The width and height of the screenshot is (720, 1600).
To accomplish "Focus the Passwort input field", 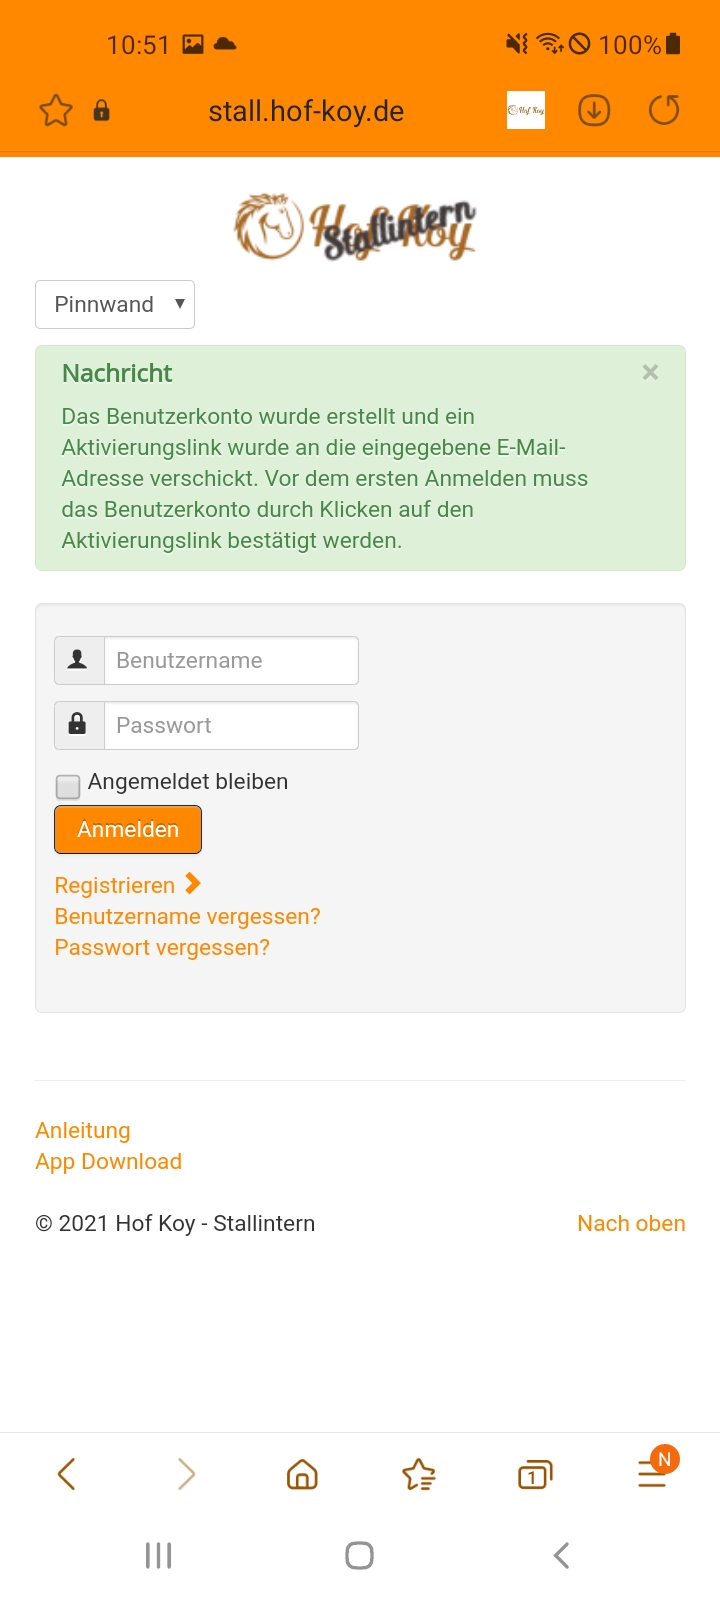I will (231, 725).
